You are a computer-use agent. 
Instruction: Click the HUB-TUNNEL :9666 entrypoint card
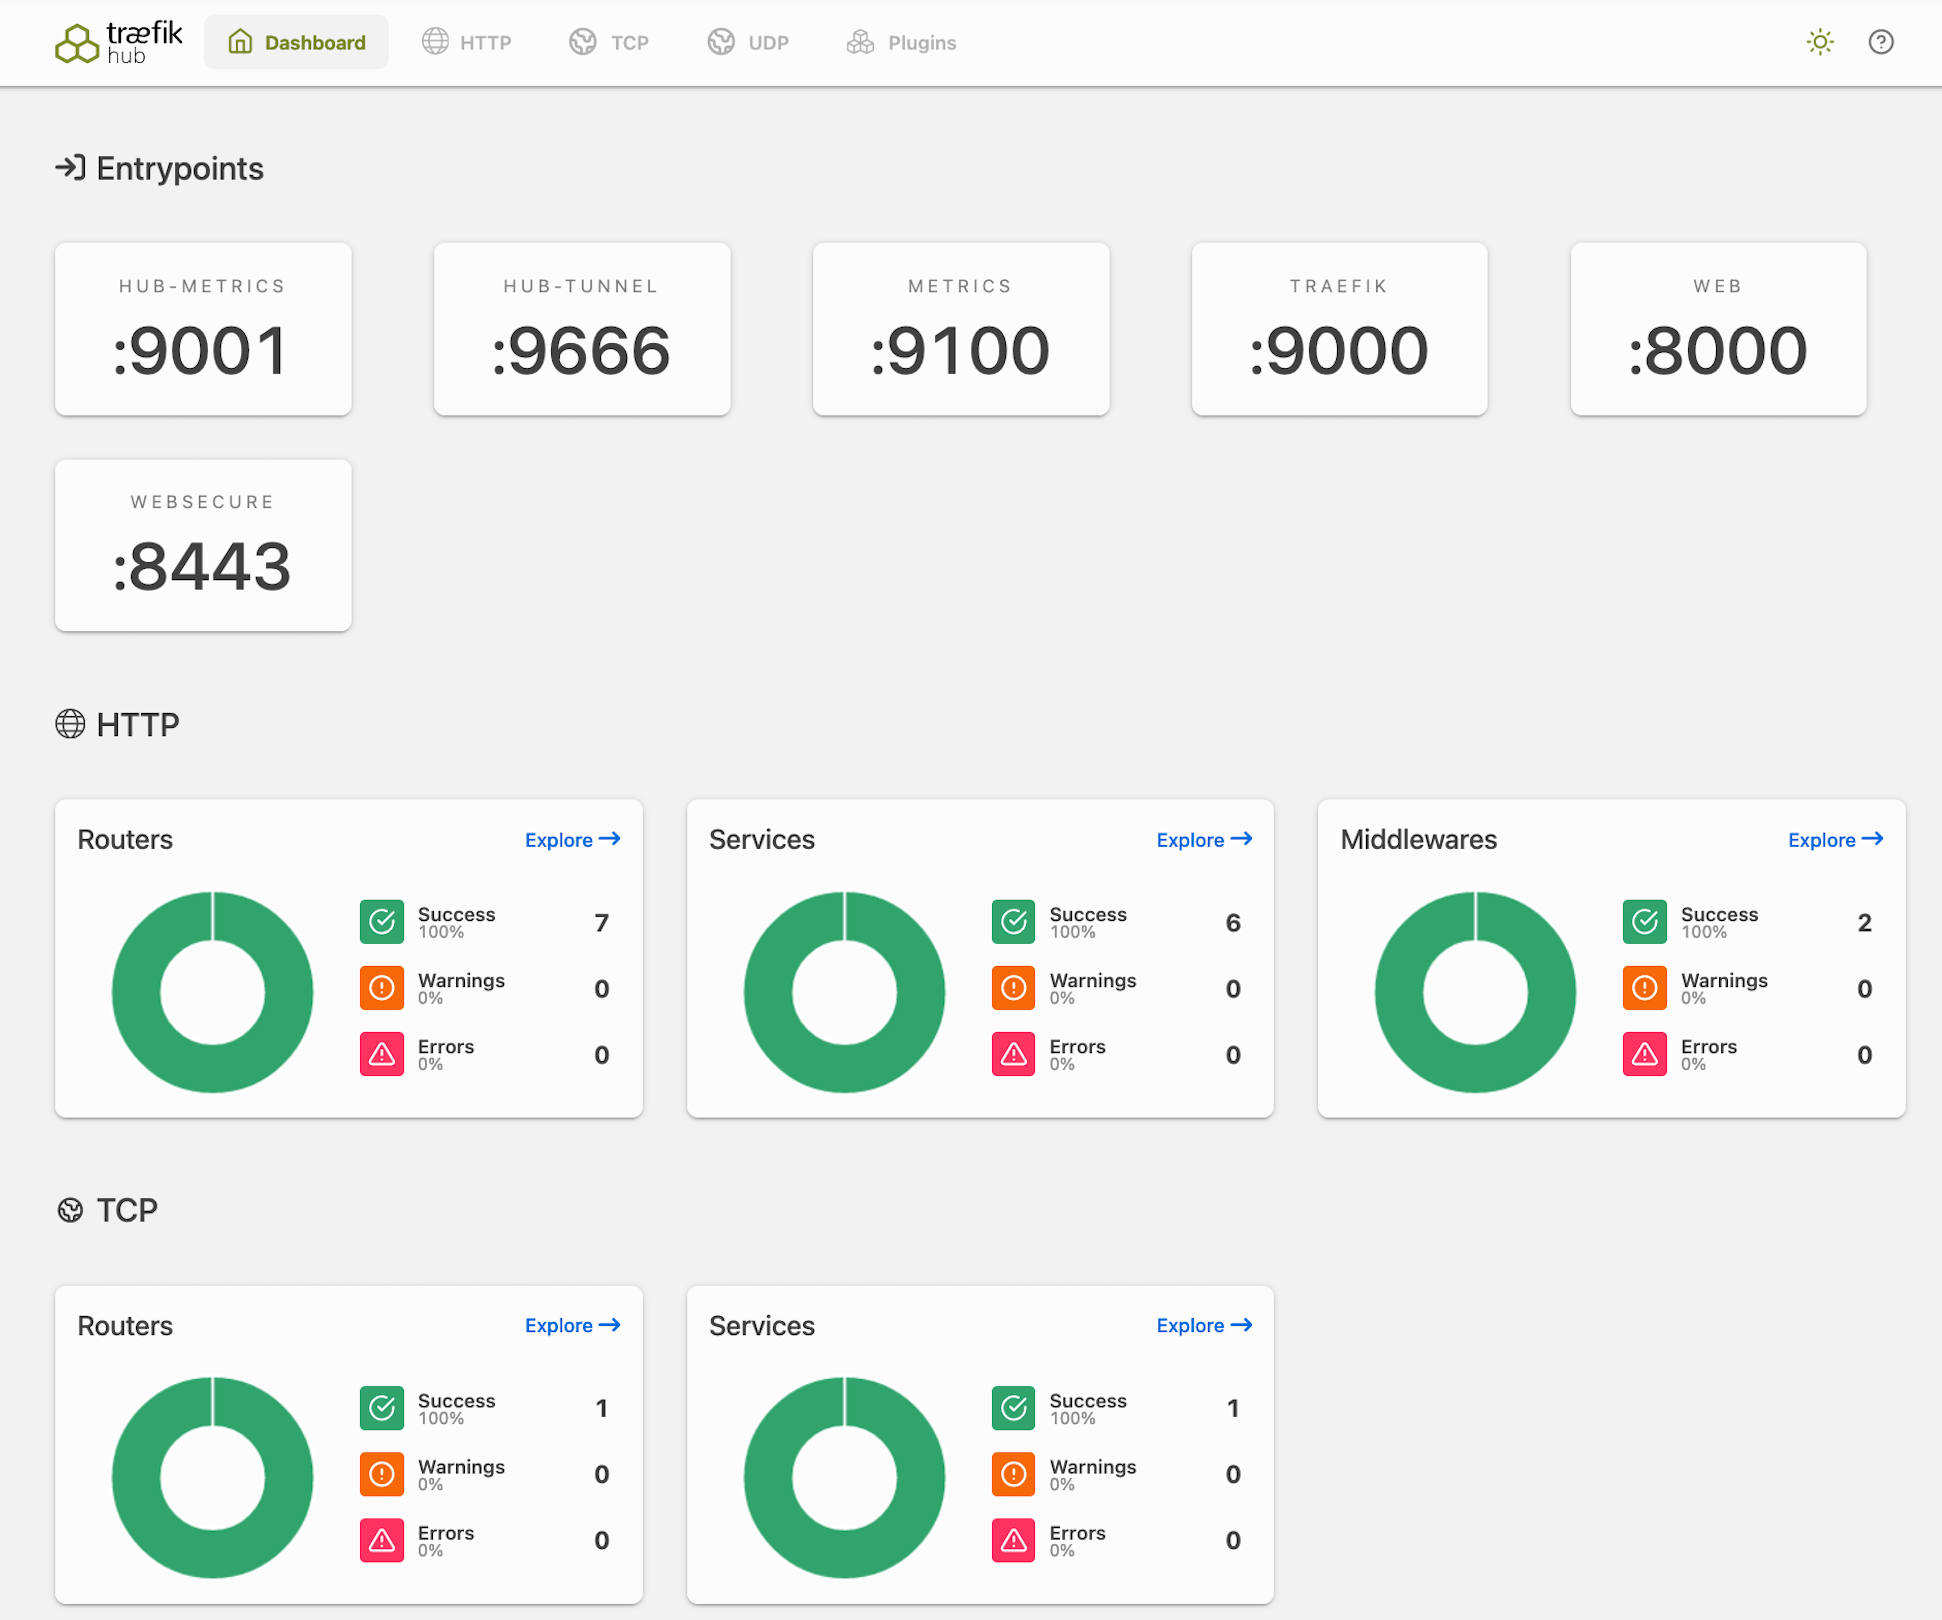[x=581, y=329]
